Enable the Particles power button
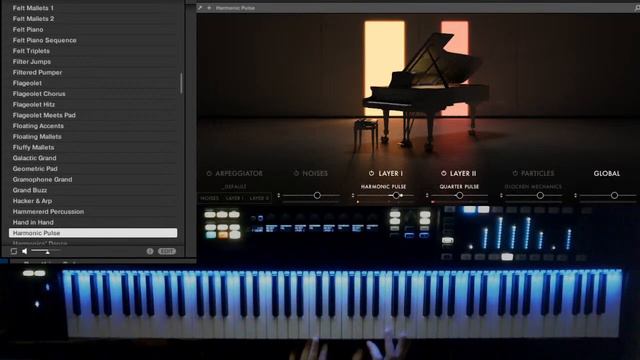 (515, 173)
